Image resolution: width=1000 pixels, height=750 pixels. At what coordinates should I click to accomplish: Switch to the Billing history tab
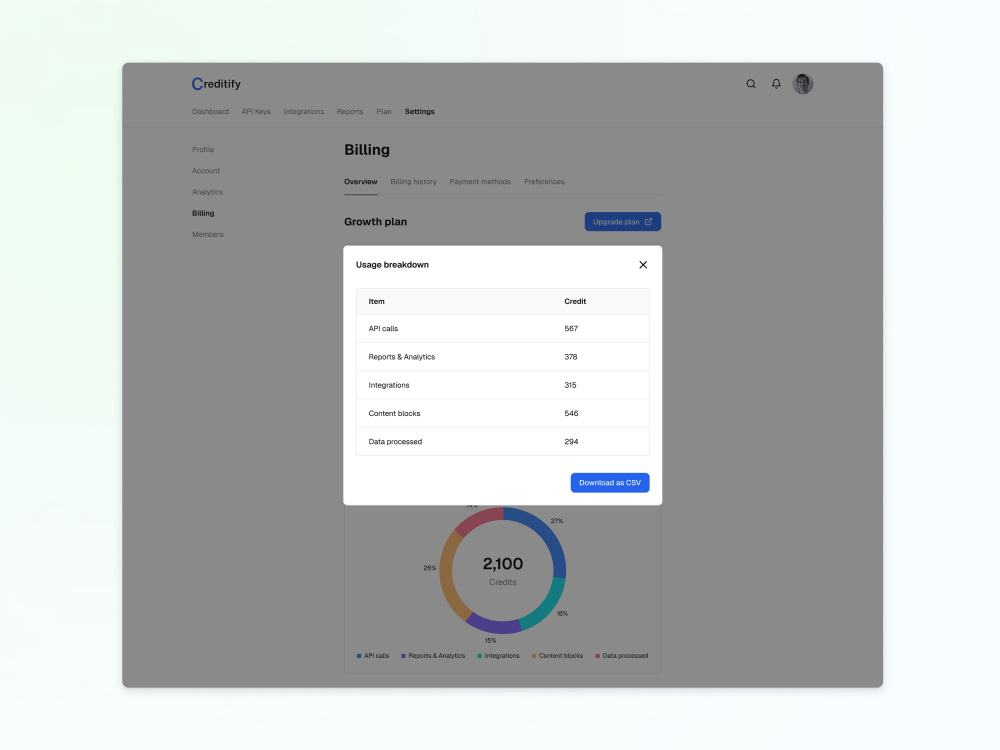point(413,182)
